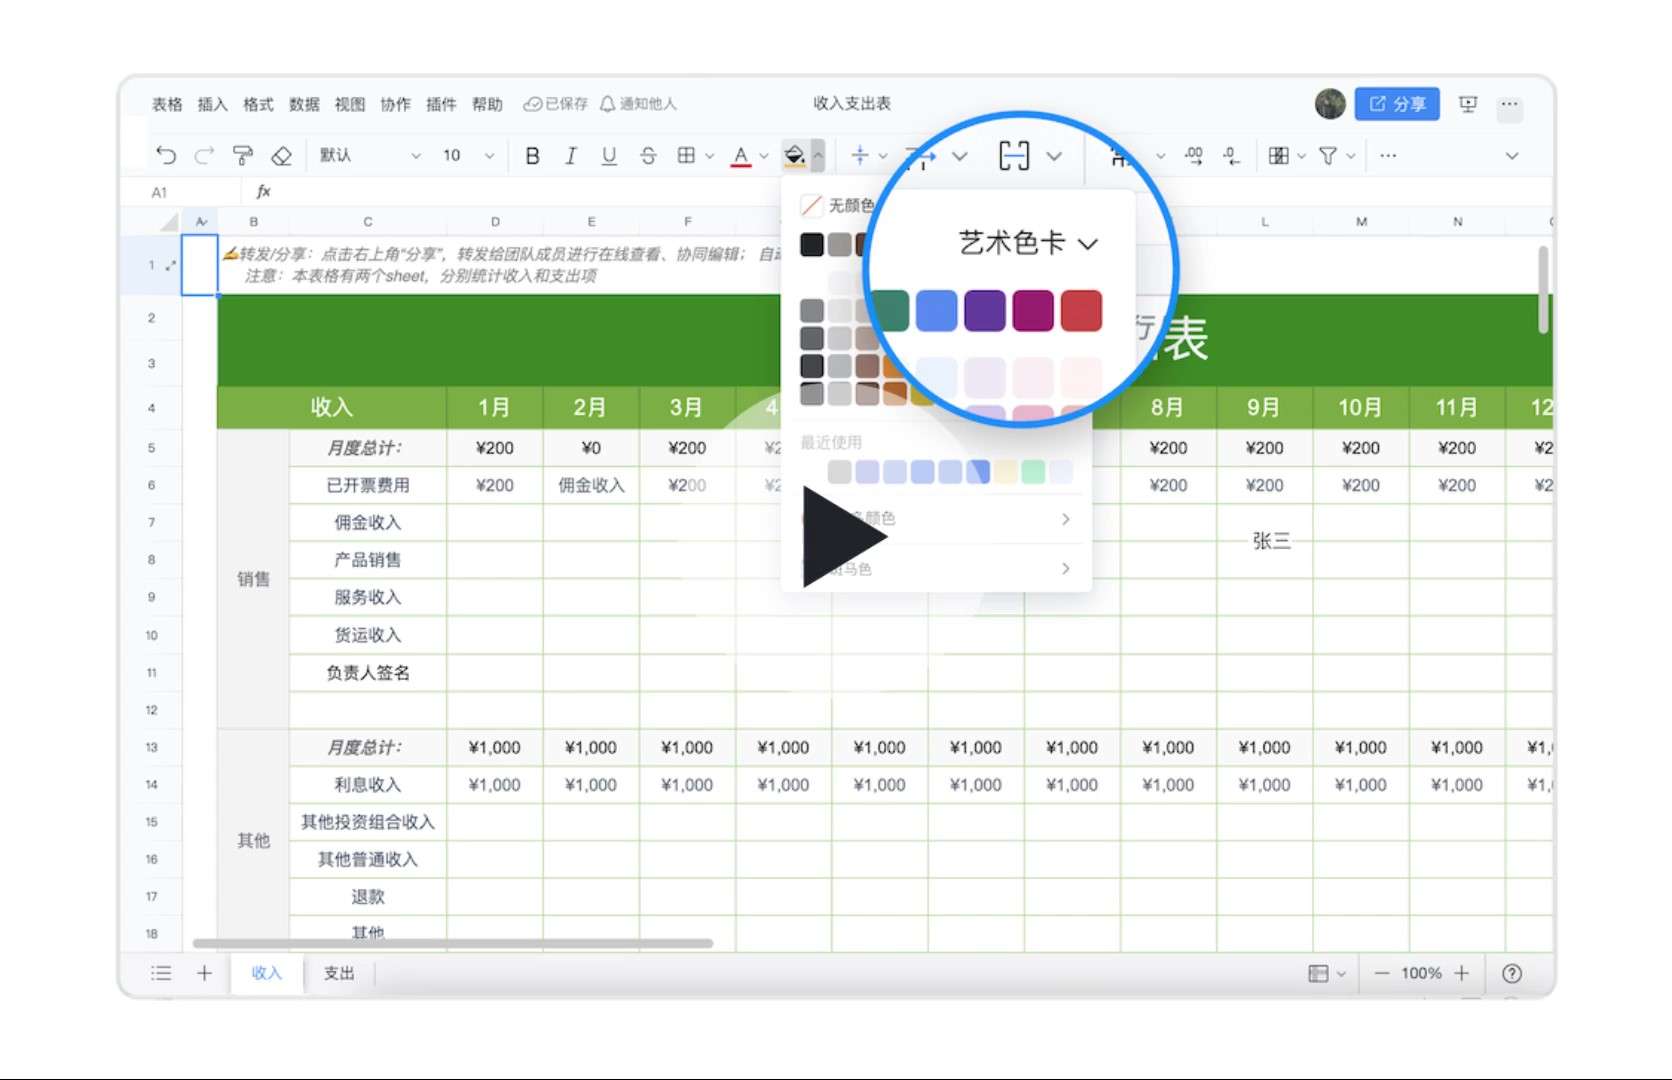Click the conditional formatting grid icon
This screenshot has width=1672, height=1080.
(x=1278, y=155)
